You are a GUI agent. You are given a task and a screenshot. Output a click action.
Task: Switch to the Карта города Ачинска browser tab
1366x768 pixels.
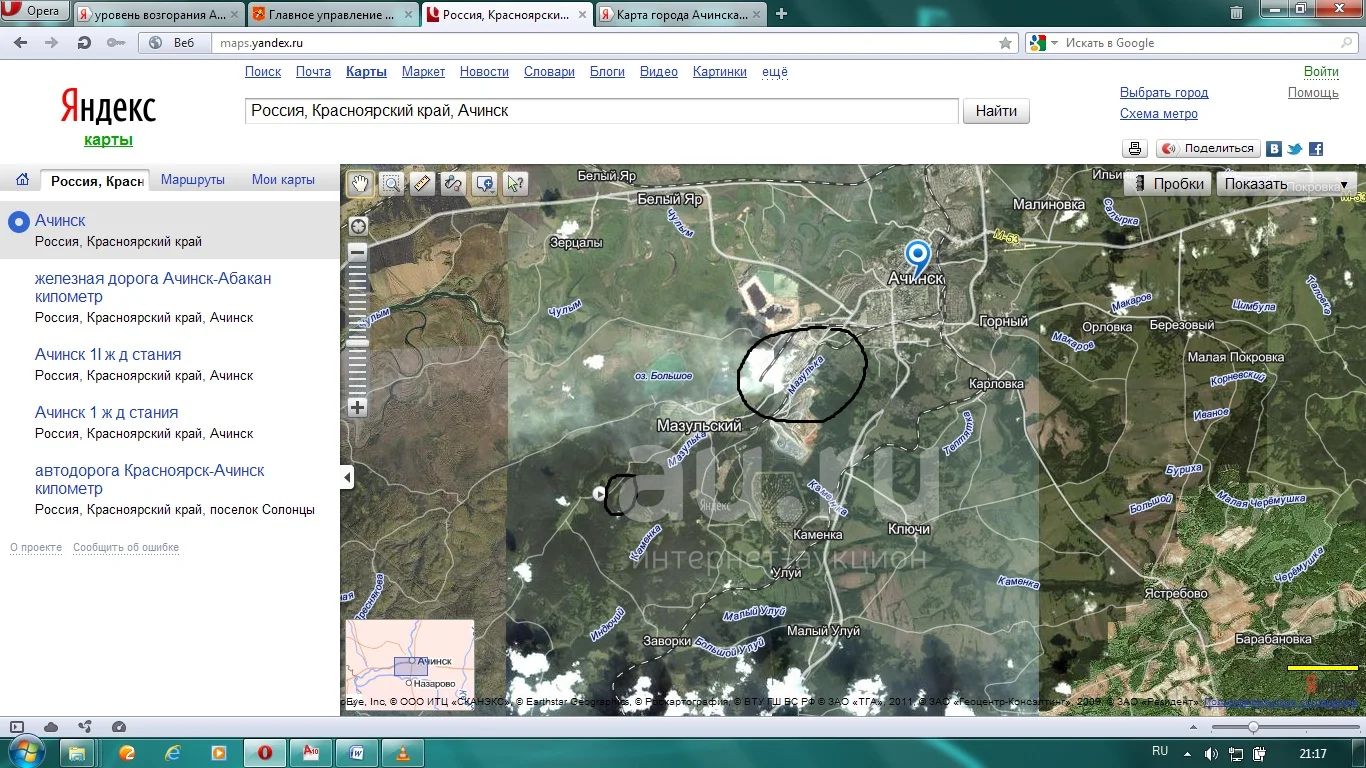click(x=681, y=14)
